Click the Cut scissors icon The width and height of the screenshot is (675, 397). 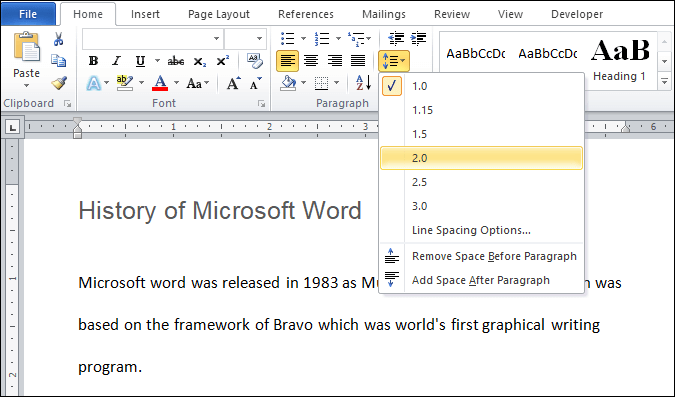(58, 39)
